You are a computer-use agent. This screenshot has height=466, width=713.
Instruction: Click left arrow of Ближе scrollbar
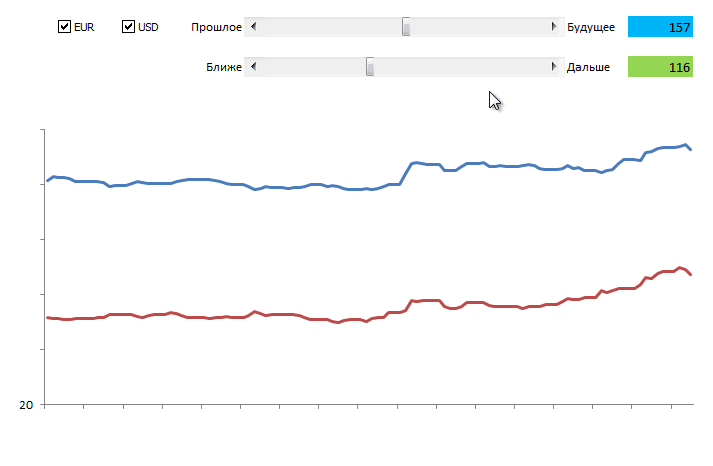[x=252, y=67]
